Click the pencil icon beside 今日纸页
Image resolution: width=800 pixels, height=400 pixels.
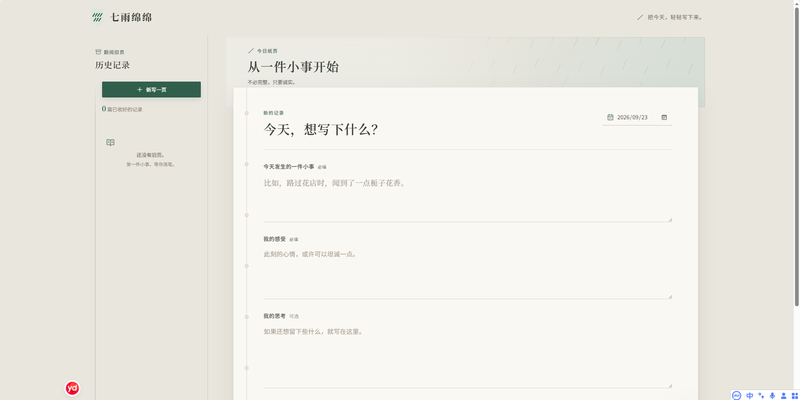click(x=251, y=51)
